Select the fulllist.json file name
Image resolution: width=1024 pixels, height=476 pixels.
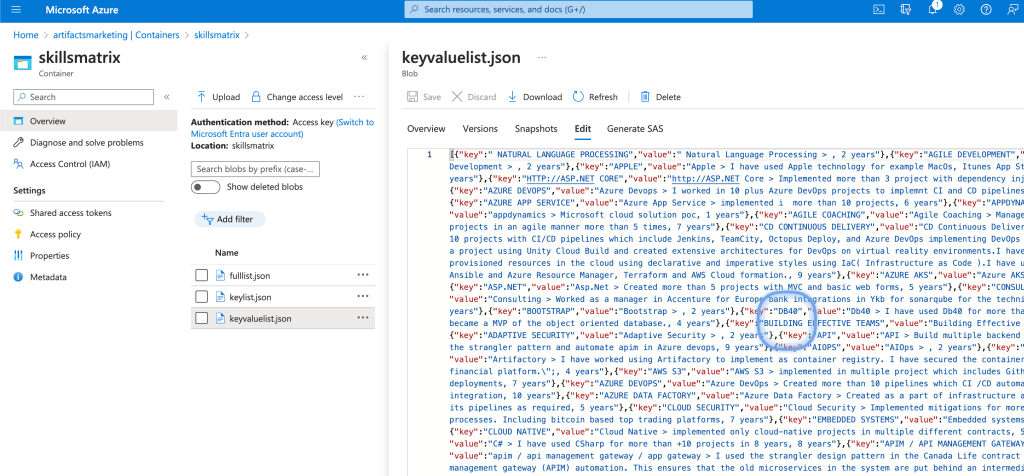250,276
